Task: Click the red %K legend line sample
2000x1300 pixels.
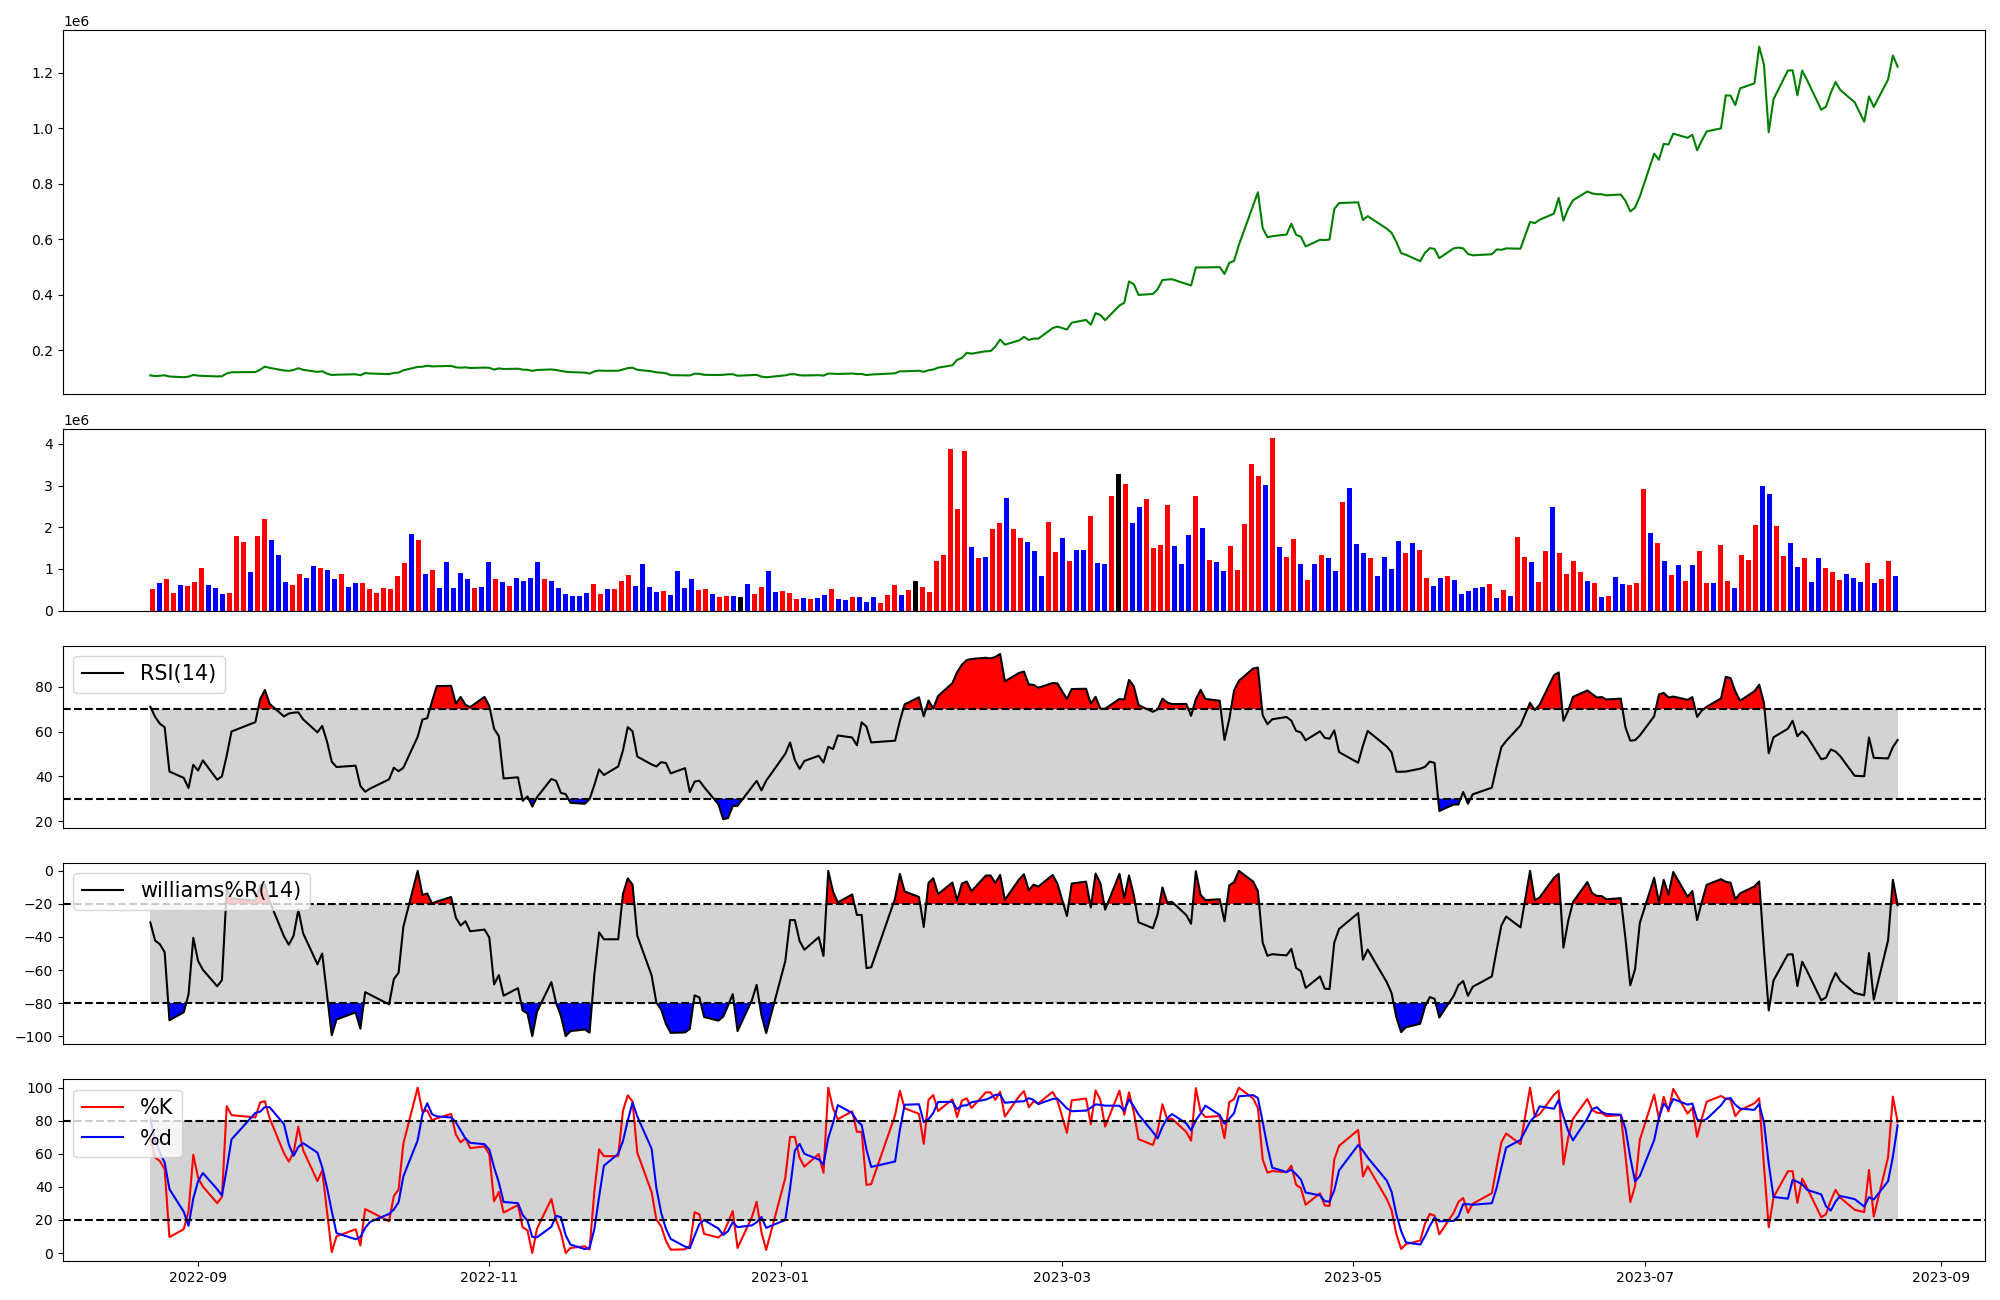Action: pos(103,1107)
